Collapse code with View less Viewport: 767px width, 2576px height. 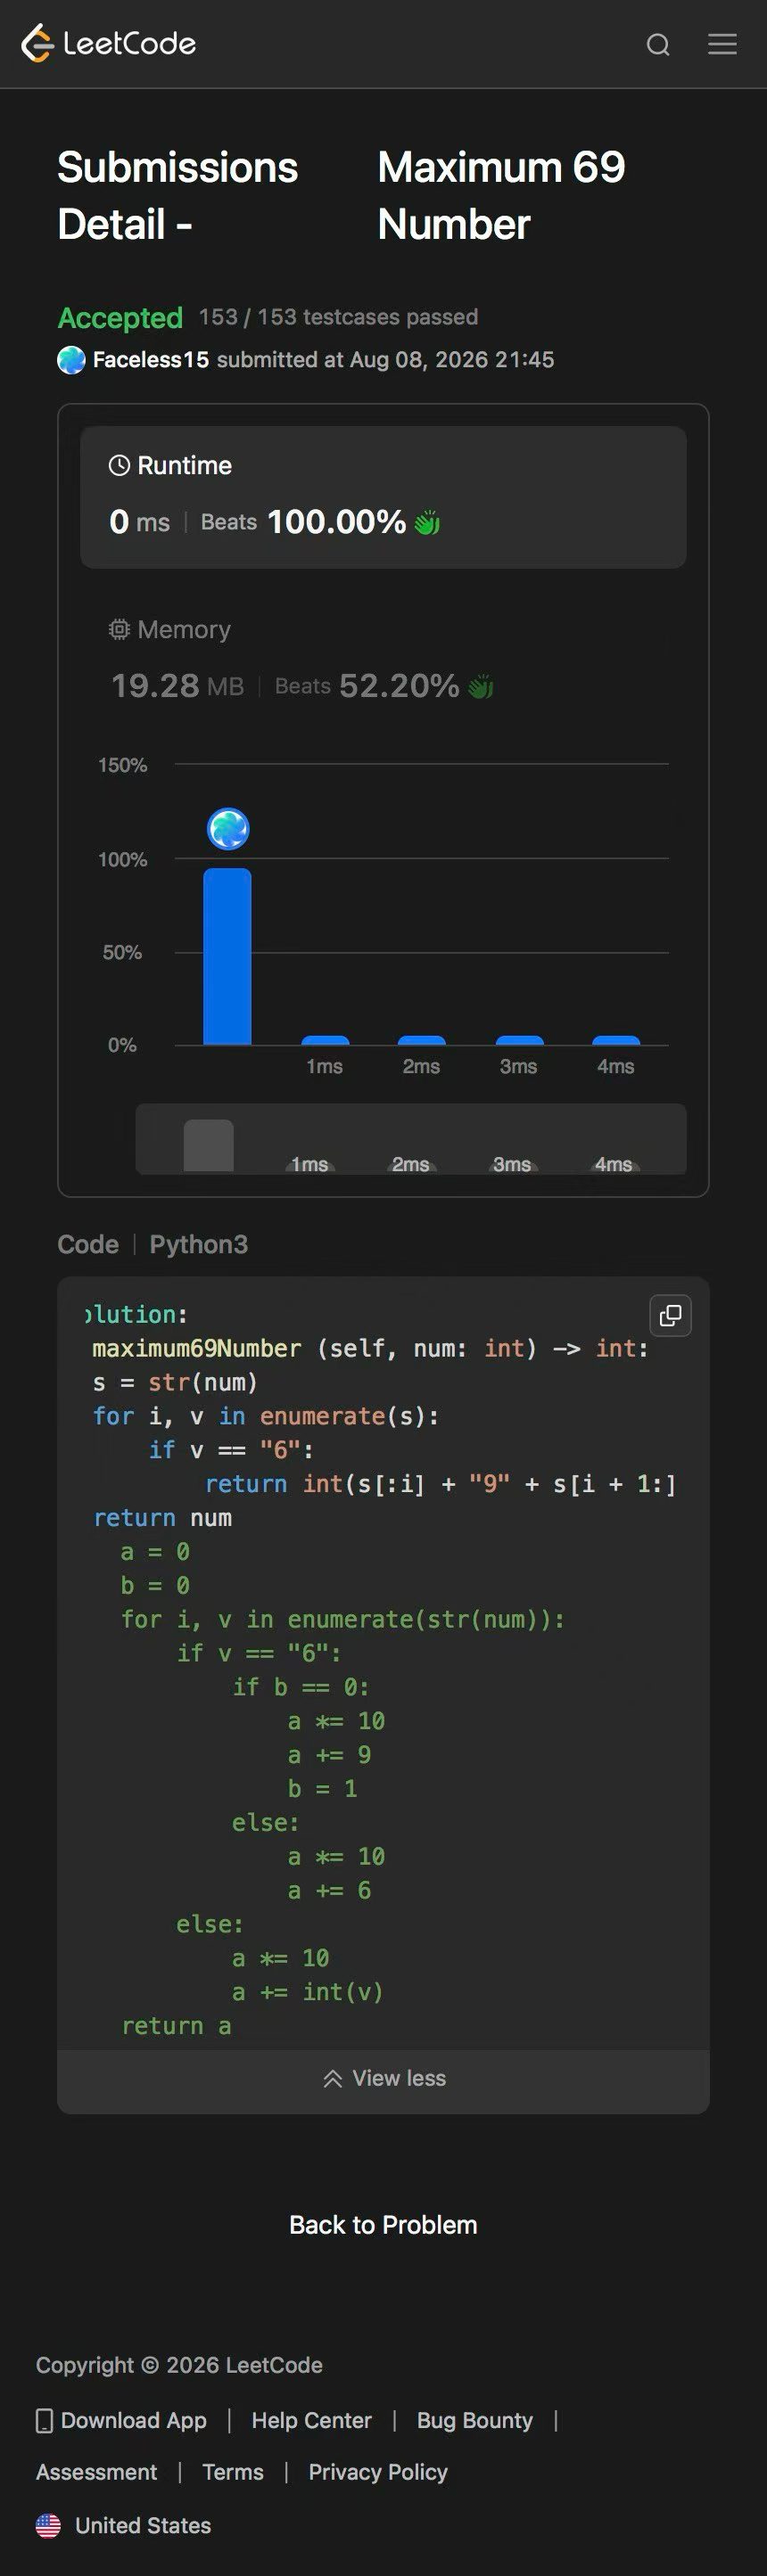pos(384,2078)
